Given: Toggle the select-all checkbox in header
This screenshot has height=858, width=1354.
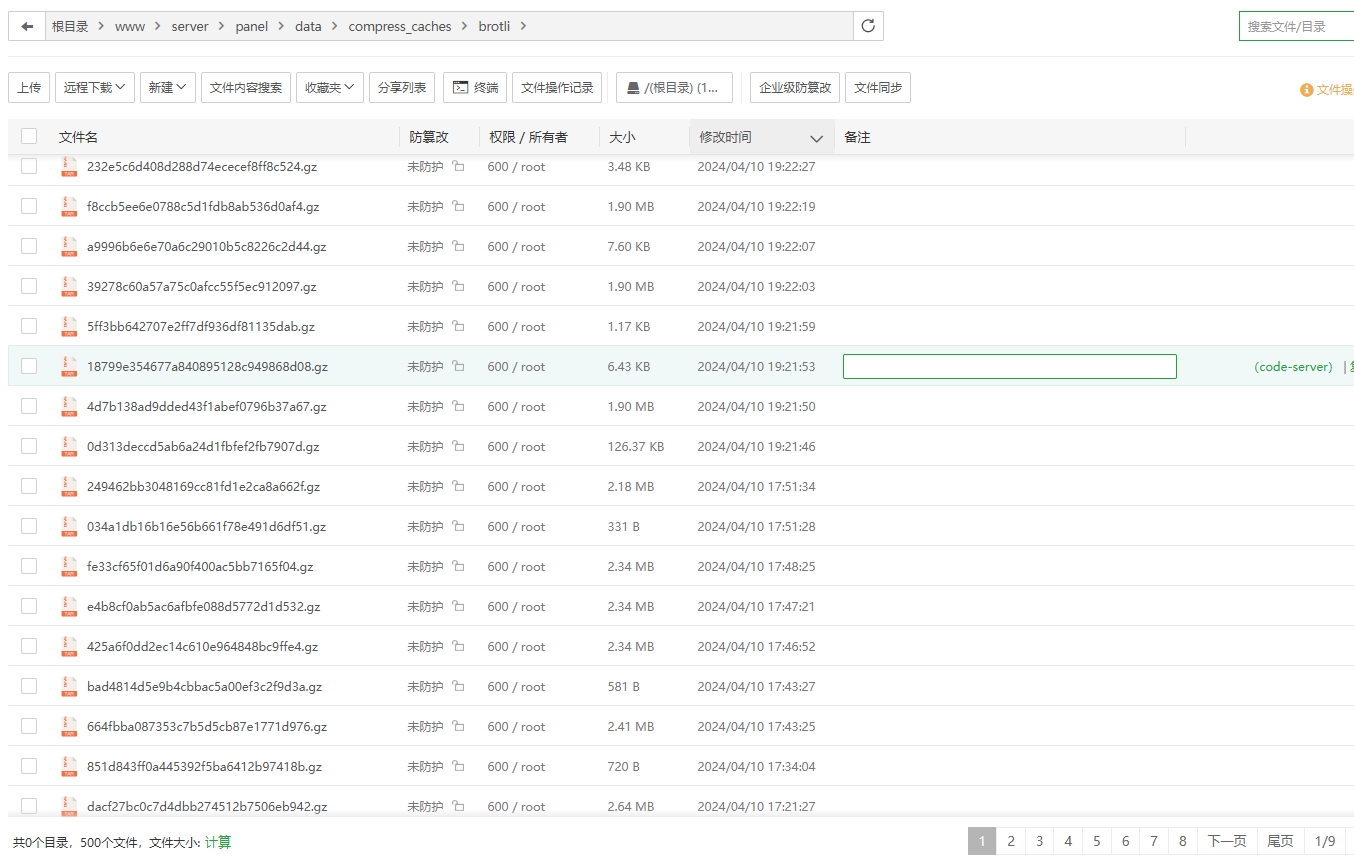Looking at the screenshot, I should pyautogui.click(x=29, y=137).
